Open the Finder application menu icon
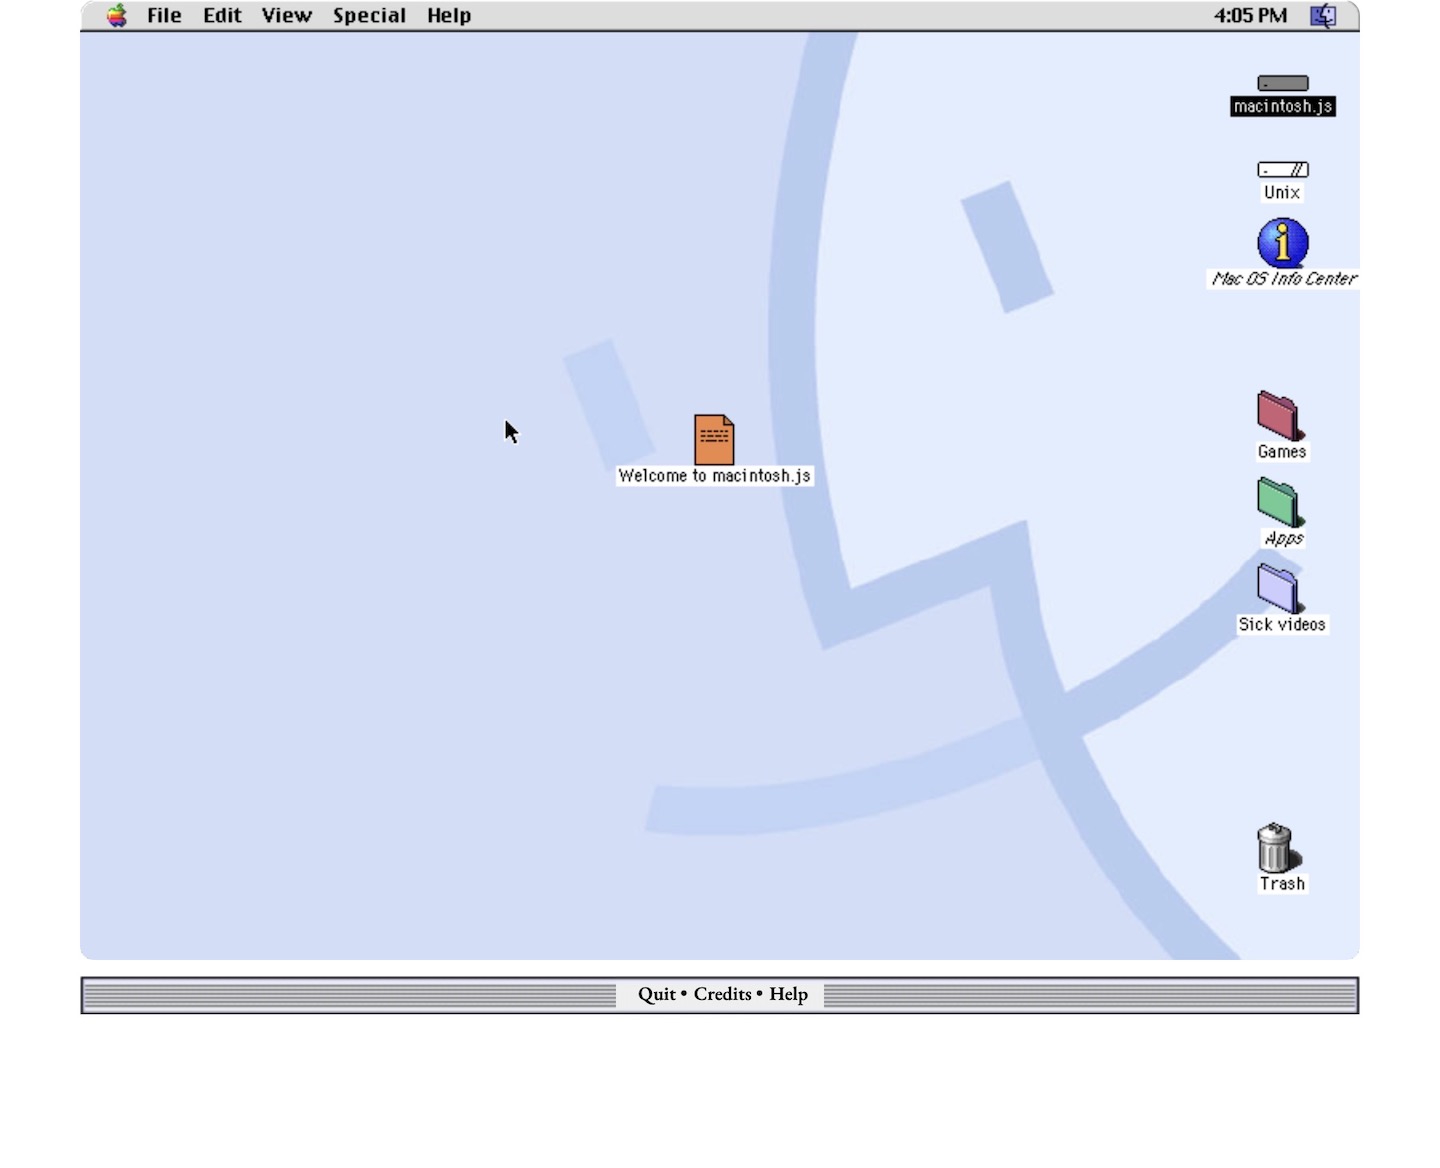The height and width of the screenshot is (1168, 1440). pos(1323,16)
